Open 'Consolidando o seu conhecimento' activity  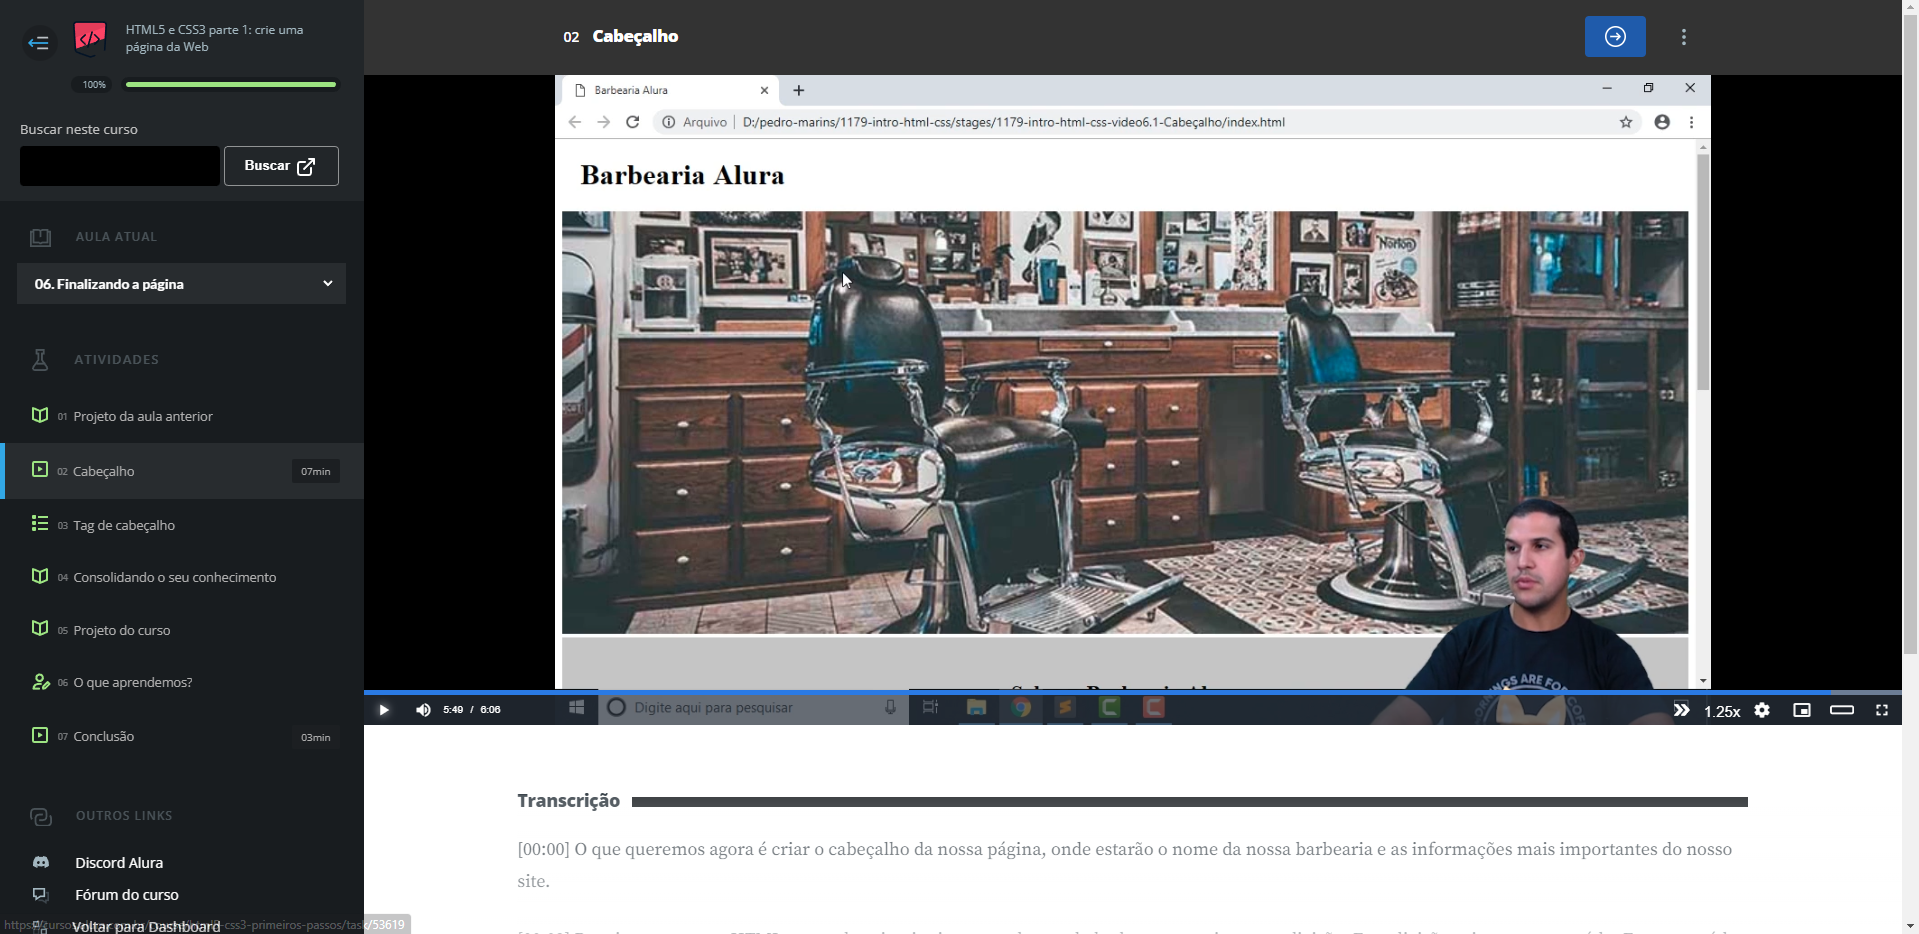coord(174,577)
